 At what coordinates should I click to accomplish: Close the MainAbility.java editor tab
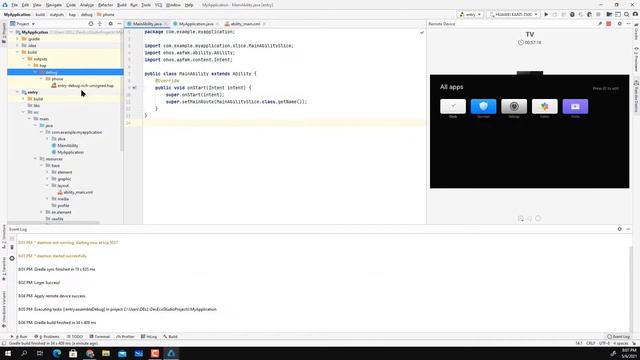tap(166, 24)
